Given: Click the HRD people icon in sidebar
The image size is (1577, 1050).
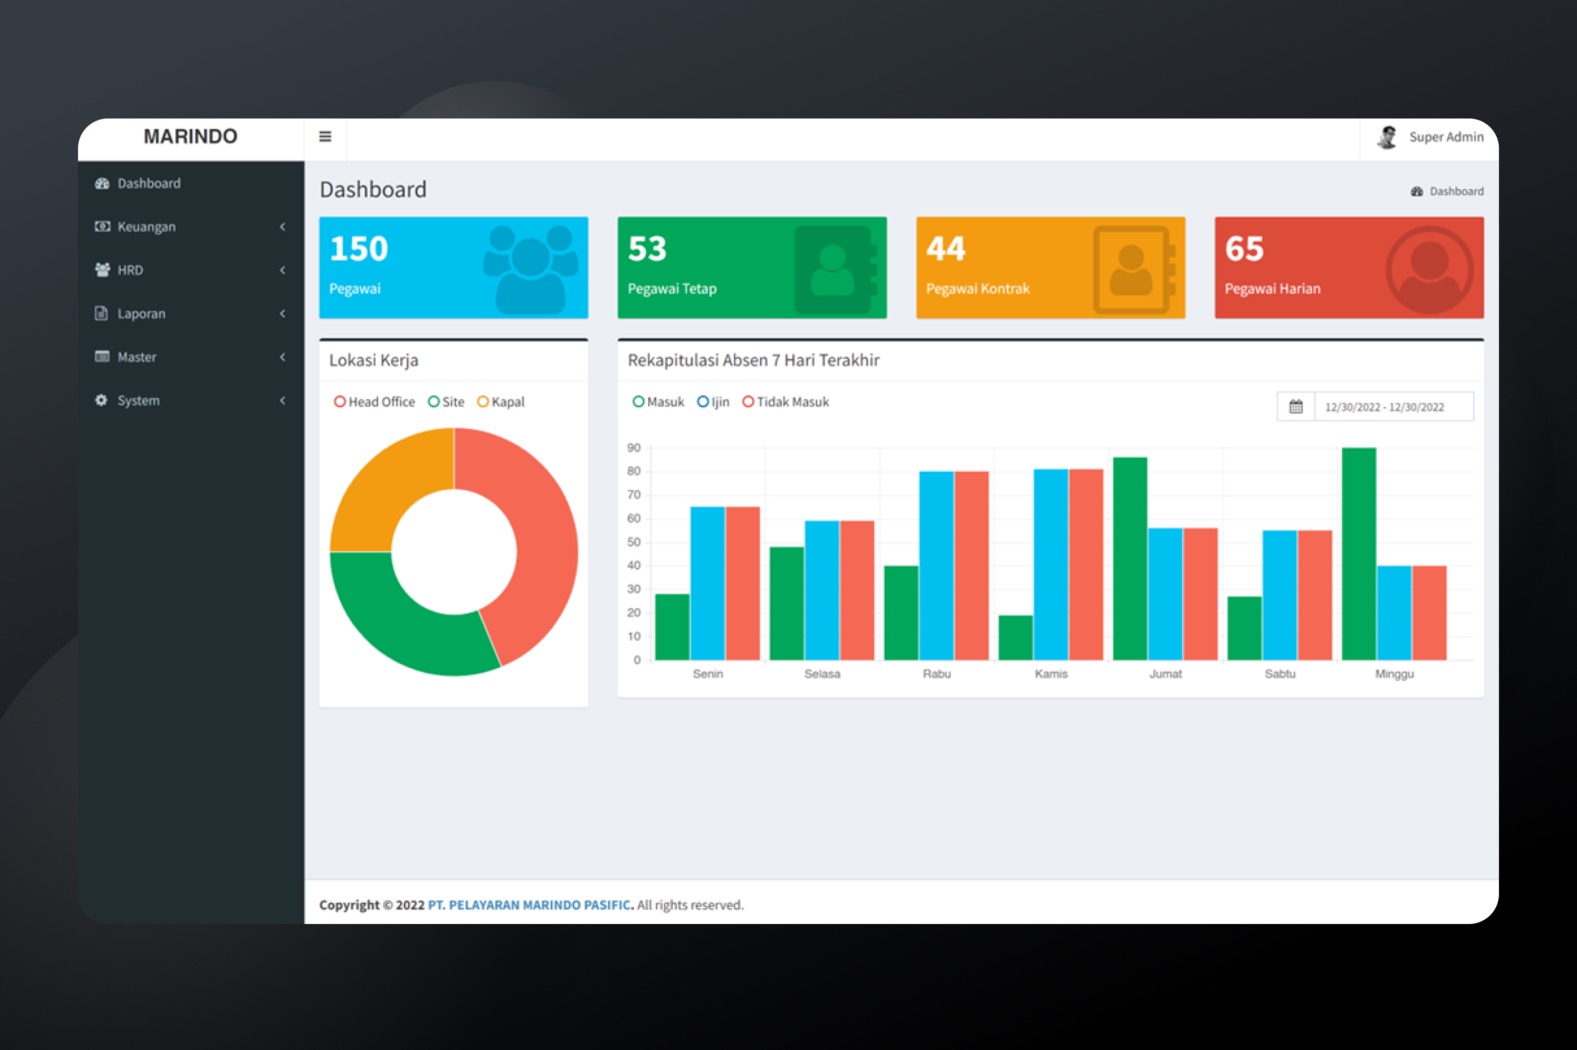Looking at the screenshot, I should click(102, 270).
